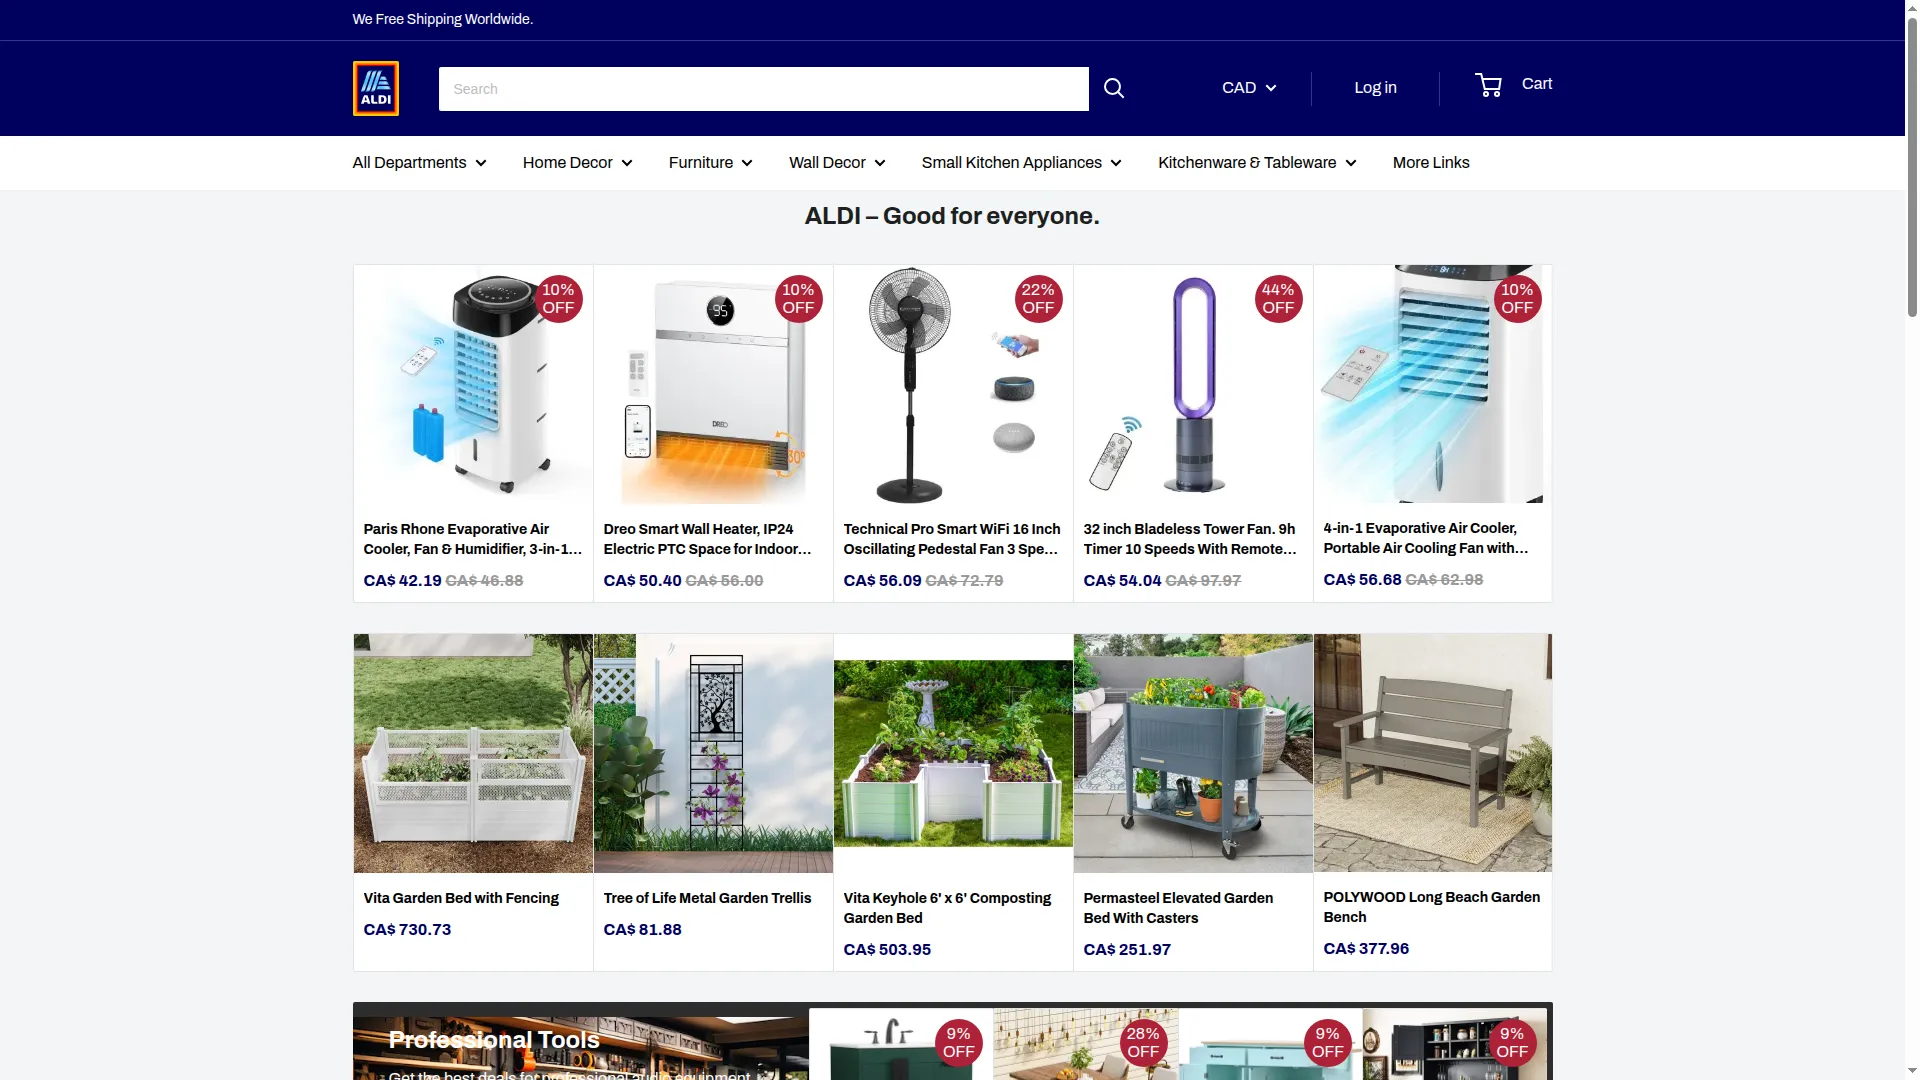Screen dimensions: 1920x1080
Task: Click price CA$ 56.09
Action: 882,580
